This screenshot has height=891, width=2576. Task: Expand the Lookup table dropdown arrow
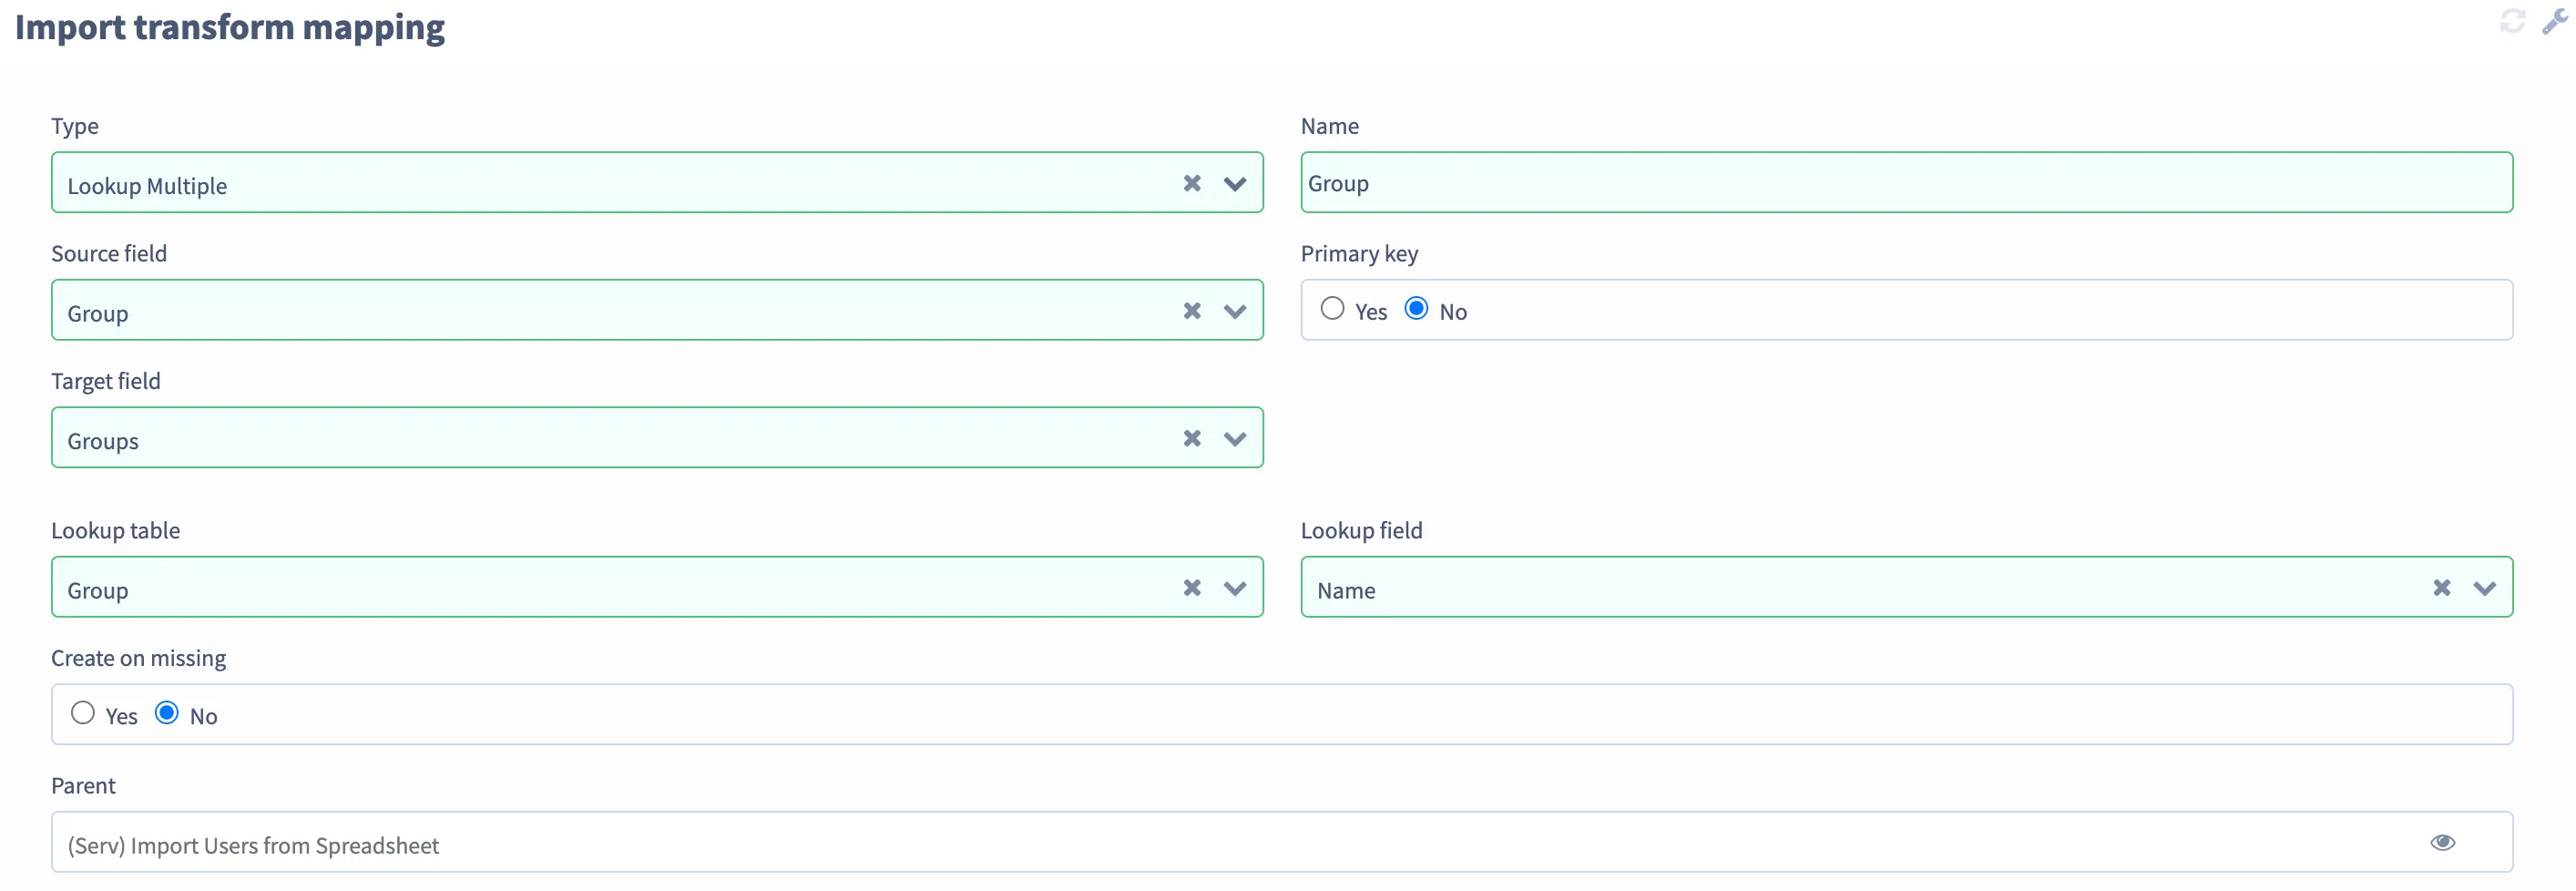[1235, 589]
